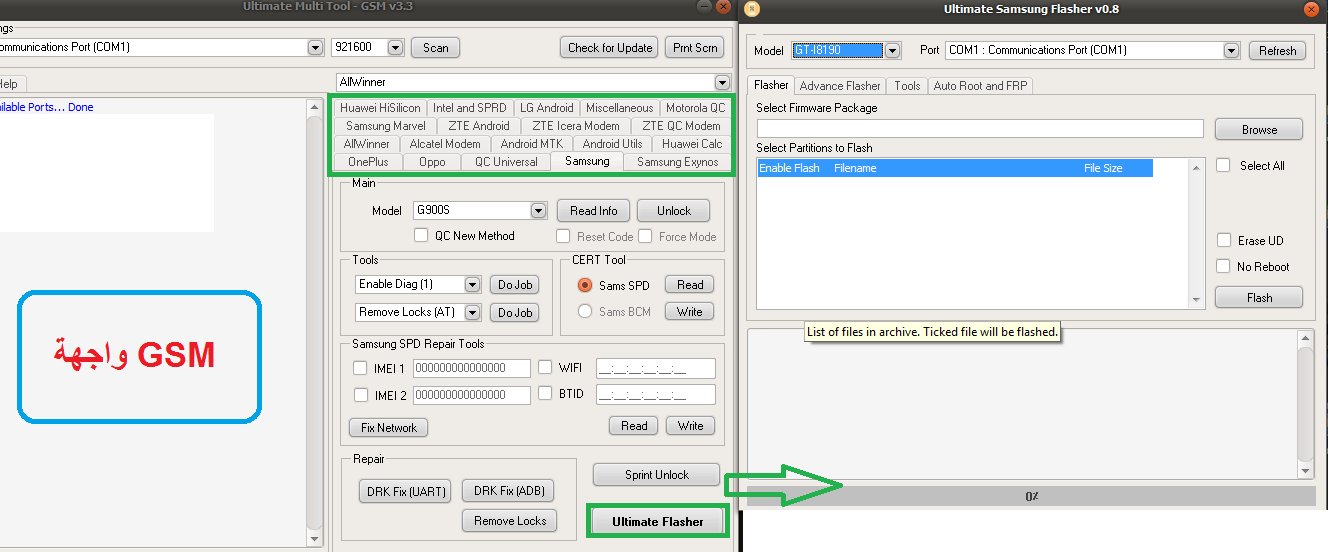Image resolution: width=1328 pixels, height=552 pixels.
Task: Select the Samsung Marvel tab
Action: [x=385, y=126]
